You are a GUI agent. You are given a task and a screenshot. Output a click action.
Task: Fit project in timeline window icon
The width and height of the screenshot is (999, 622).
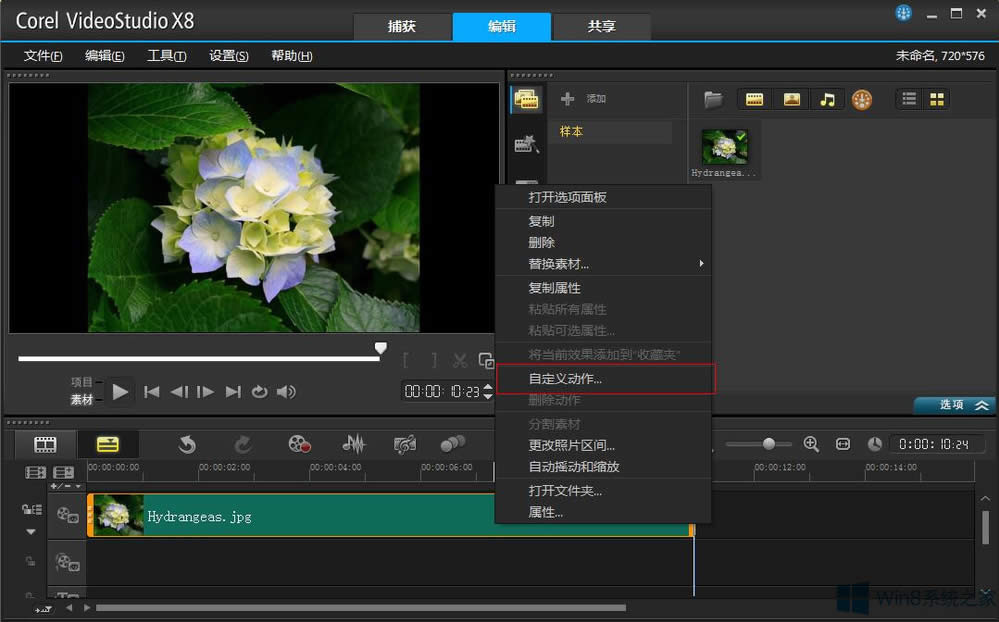[x=843, y=444]
